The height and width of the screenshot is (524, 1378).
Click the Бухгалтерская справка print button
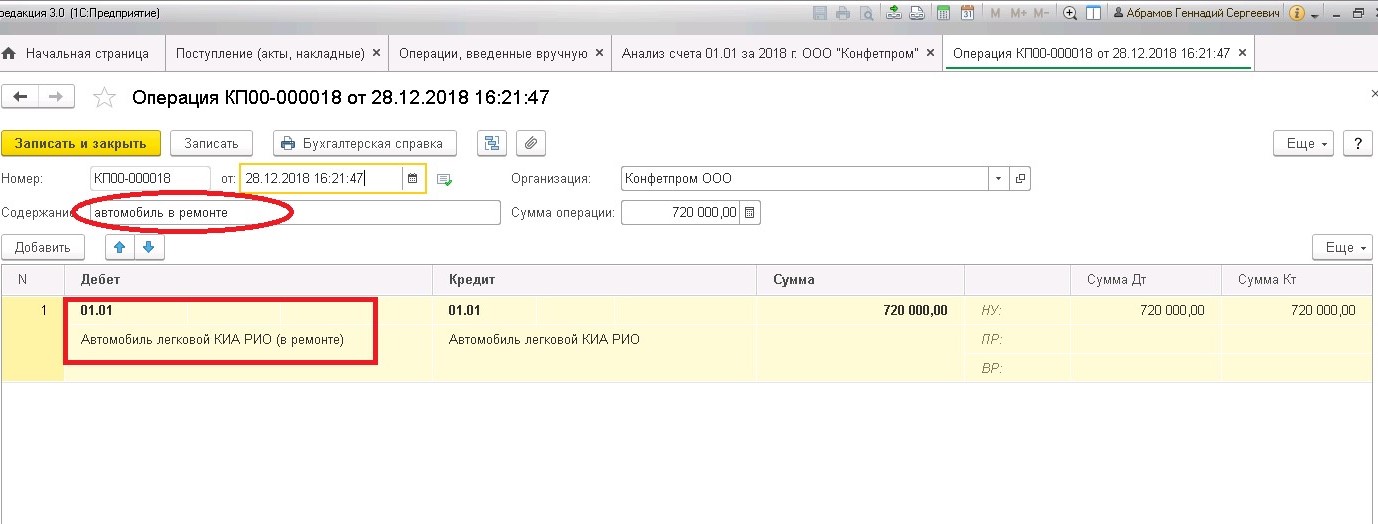[x=365, y=143]
